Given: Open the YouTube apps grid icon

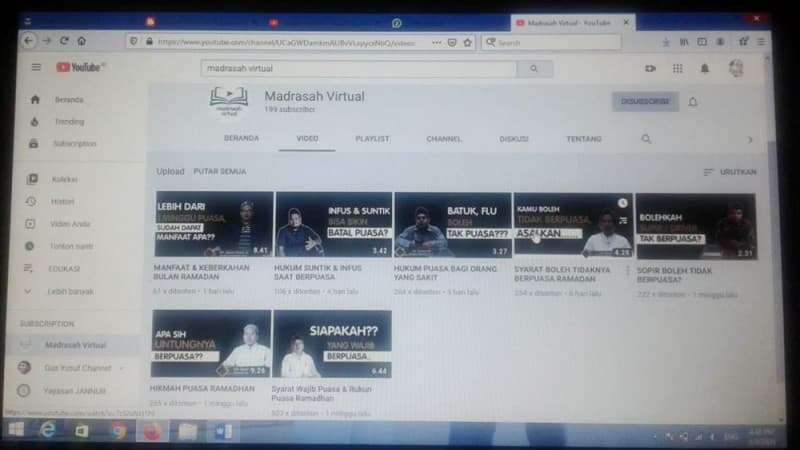Looking at the screenshot, I should pos(678,68).
